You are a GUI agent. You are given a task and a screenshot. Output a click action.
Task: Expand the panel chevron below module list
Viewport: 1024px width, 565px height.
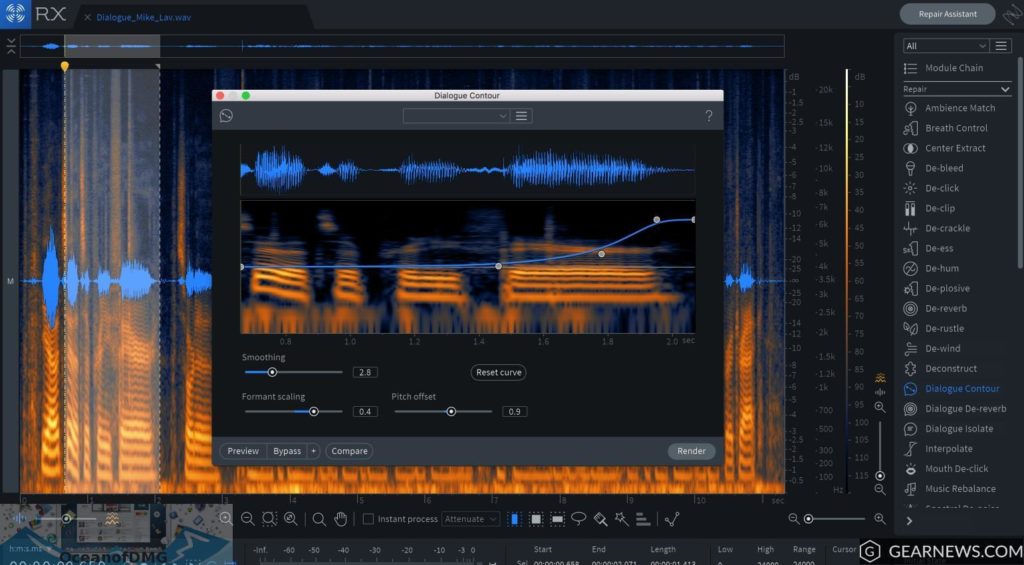tap(909, 521)
